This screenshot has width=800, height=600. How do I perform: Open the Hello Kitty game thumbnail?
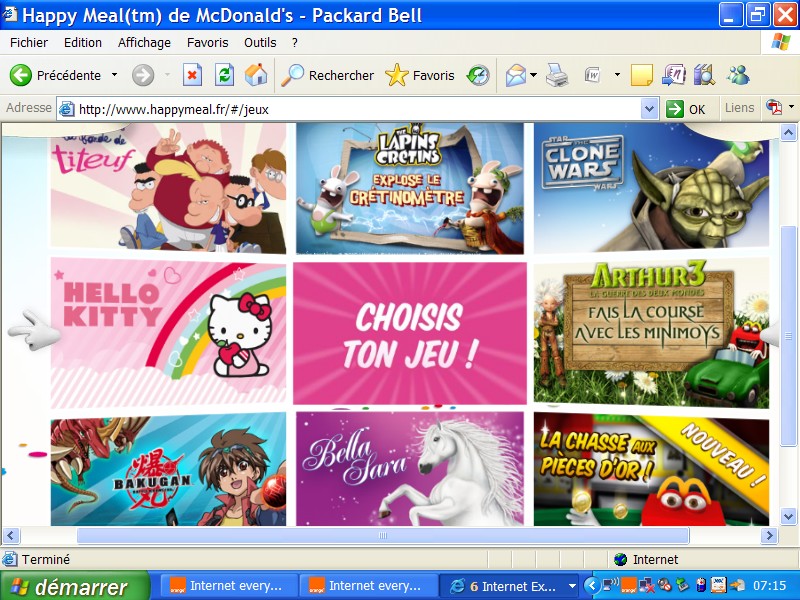(168, 333)
